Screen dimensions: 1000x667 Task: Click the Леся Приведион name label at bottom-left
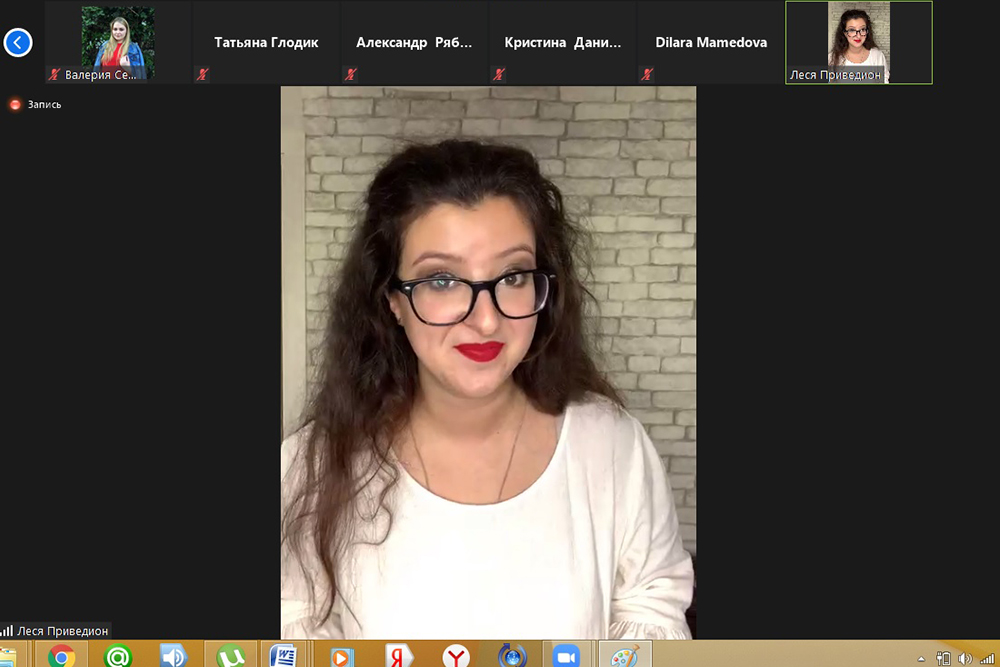coord(62,631)
